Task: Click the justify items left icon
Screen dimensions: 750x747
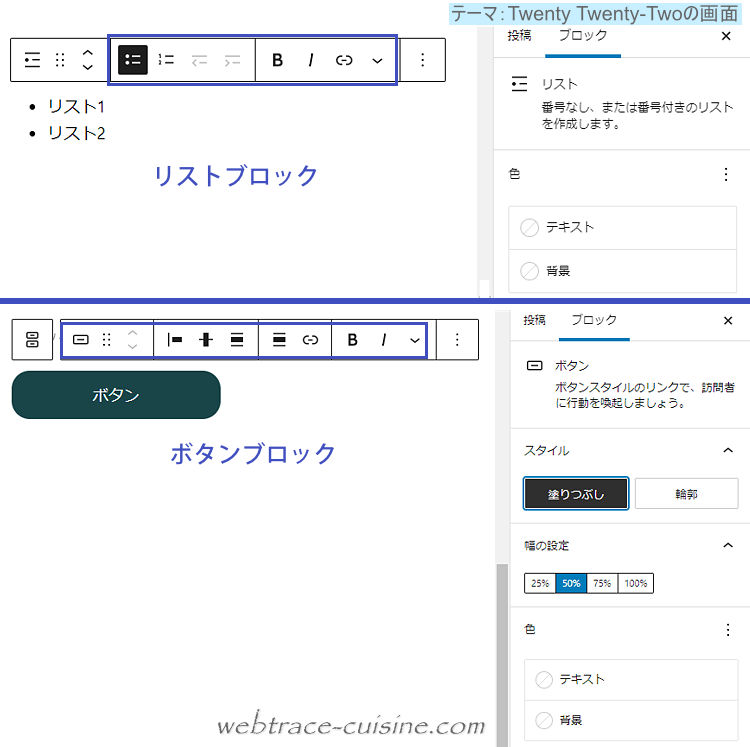Action: click(175, 340)
